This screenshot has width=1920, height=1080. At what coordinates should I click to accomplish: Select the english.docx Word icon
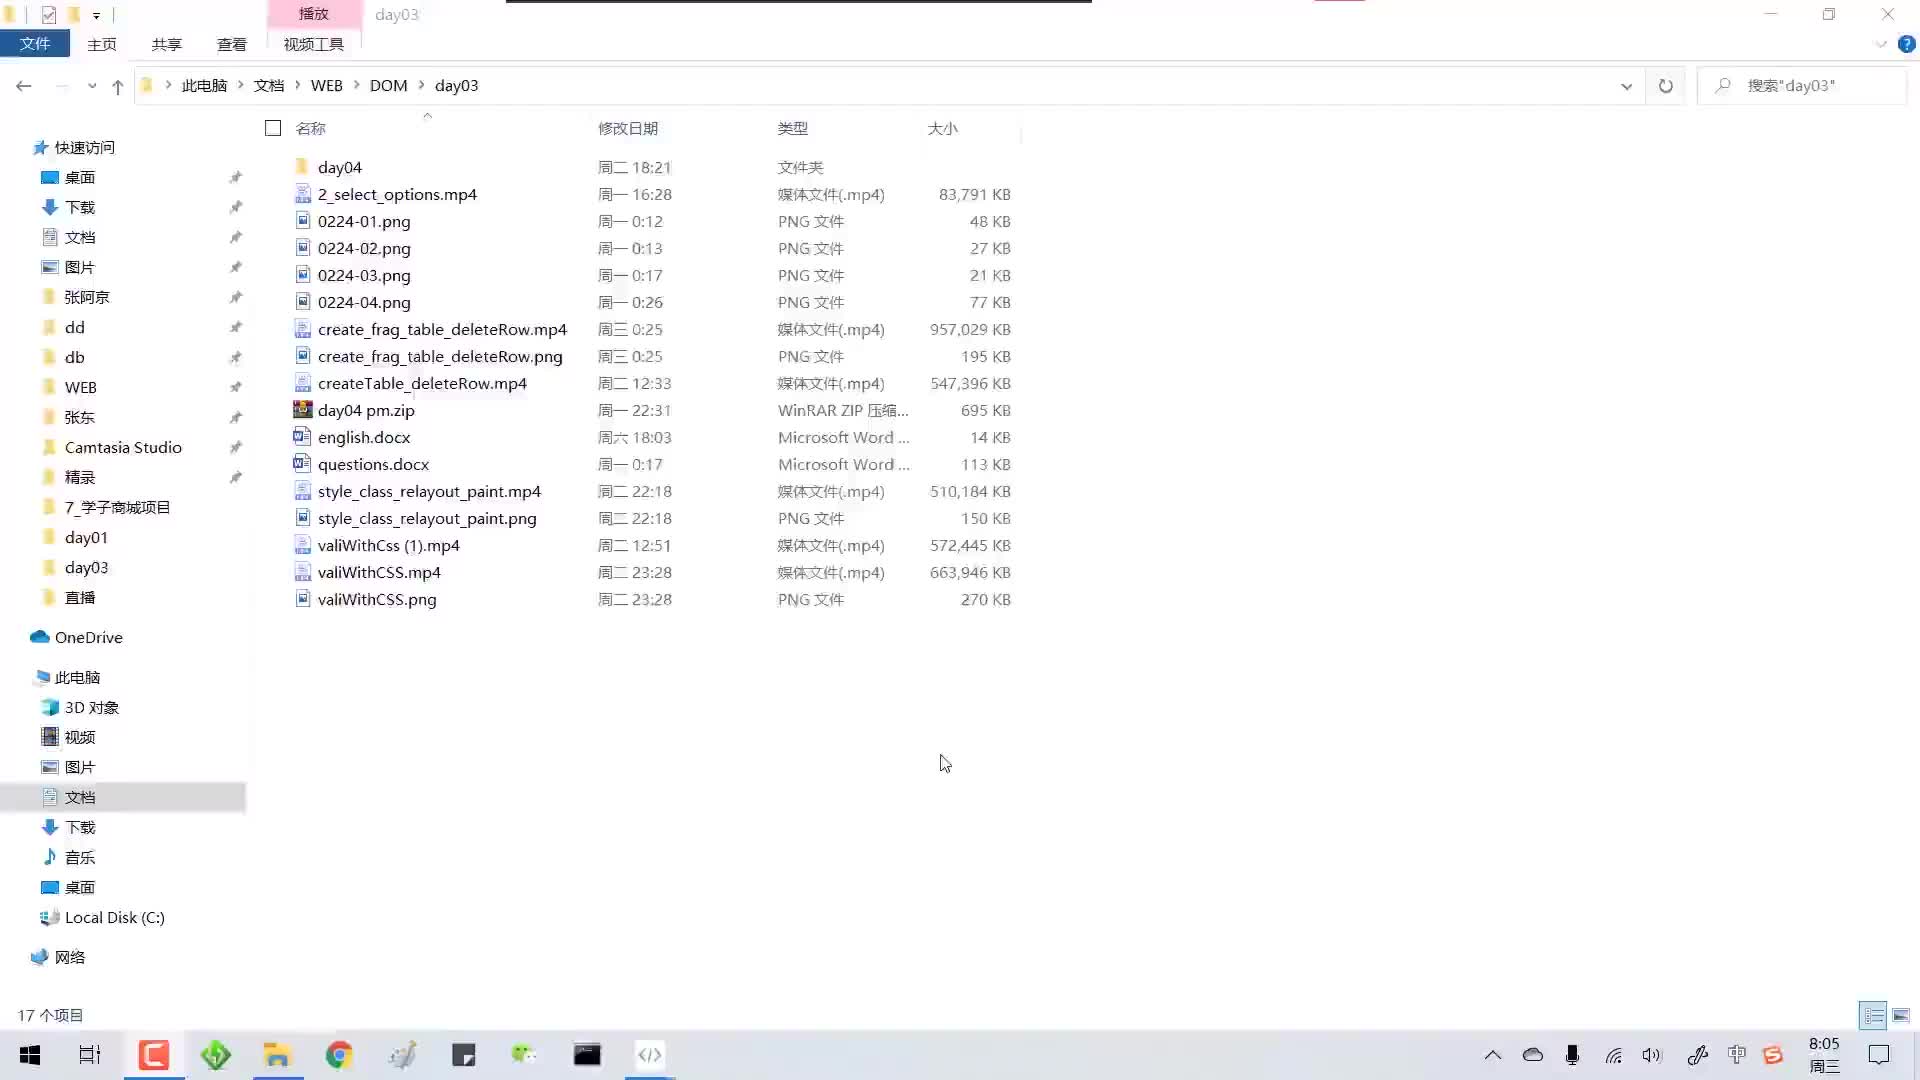302,437
